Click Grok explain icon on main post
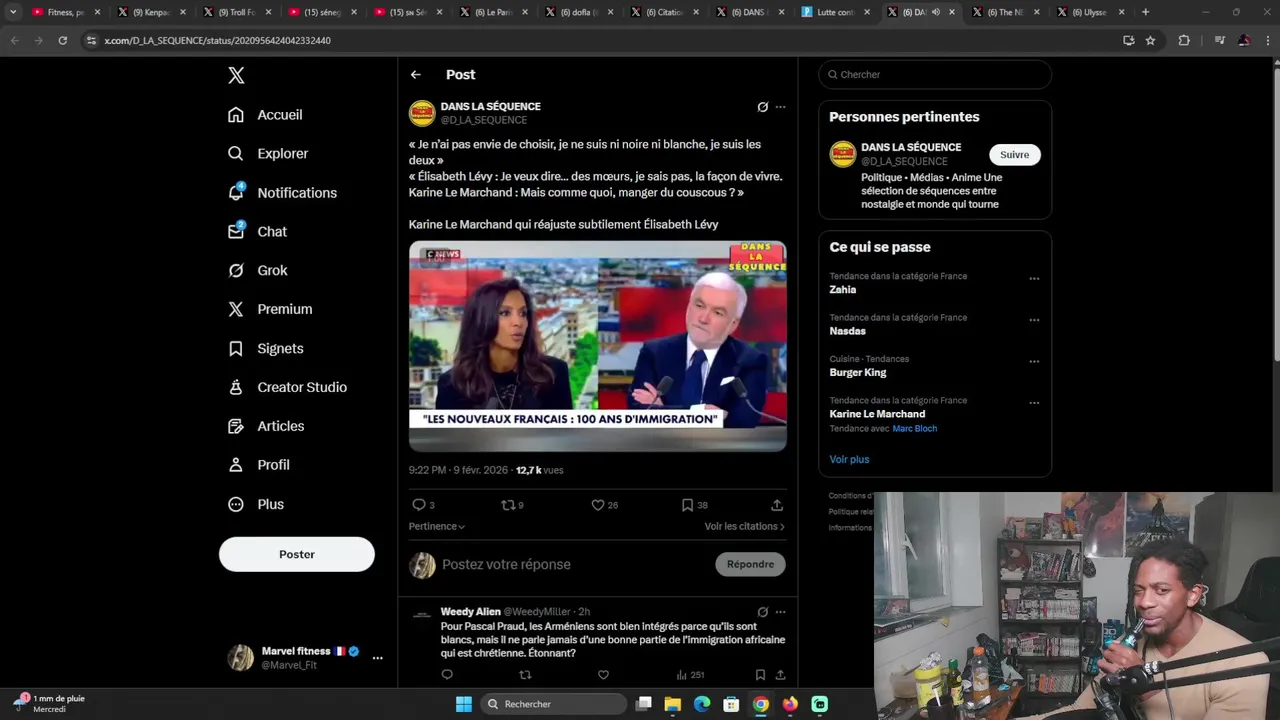This screenshot has height=720, width=1280. [763, 107]
